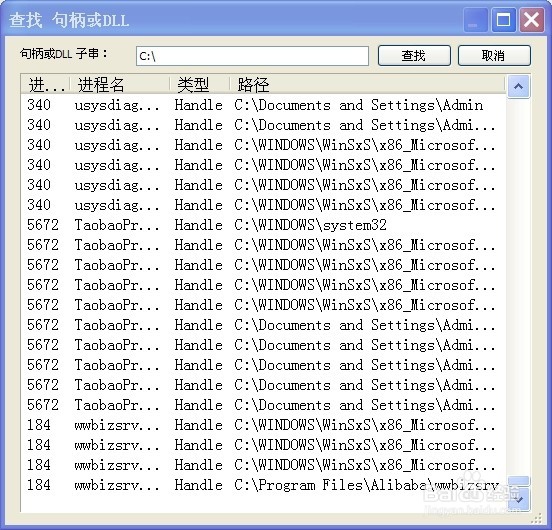This screenshot has height=530, width=552.
Task: Select the path ending in Settings\Admin without ellipsis
Action: click(x=358, y=105)
